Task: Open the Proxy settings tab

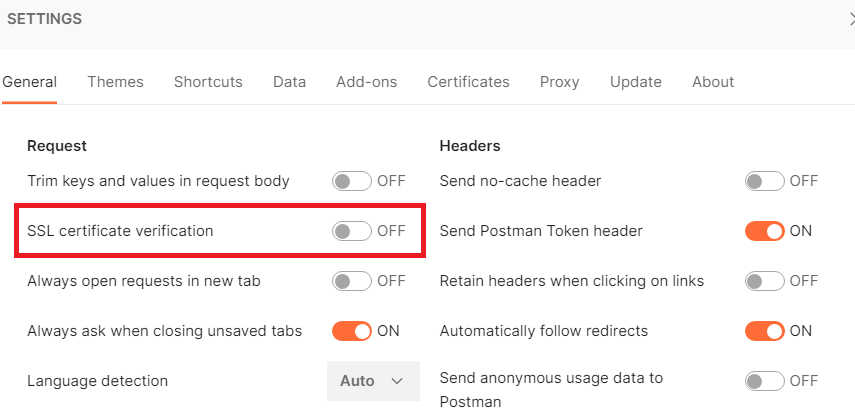Action: tap(559, 82)
